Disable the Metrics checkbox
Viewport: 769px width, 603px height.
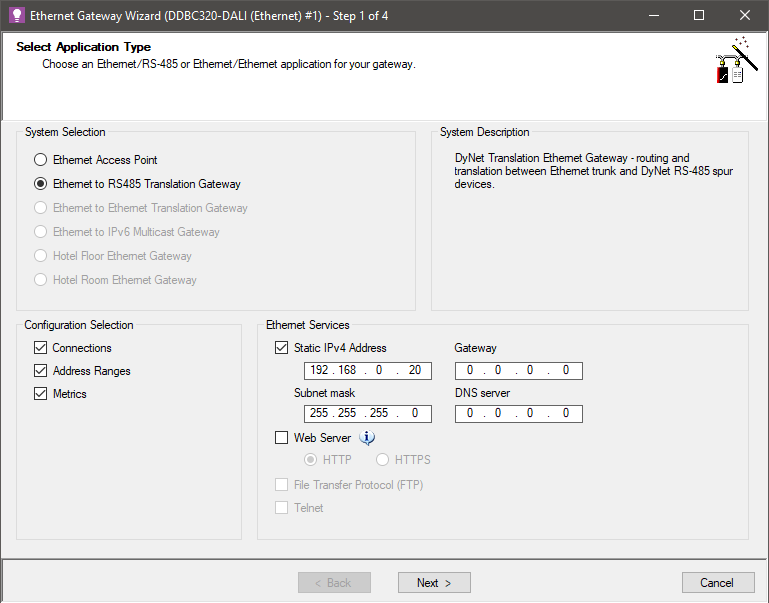tap(41, 394)
